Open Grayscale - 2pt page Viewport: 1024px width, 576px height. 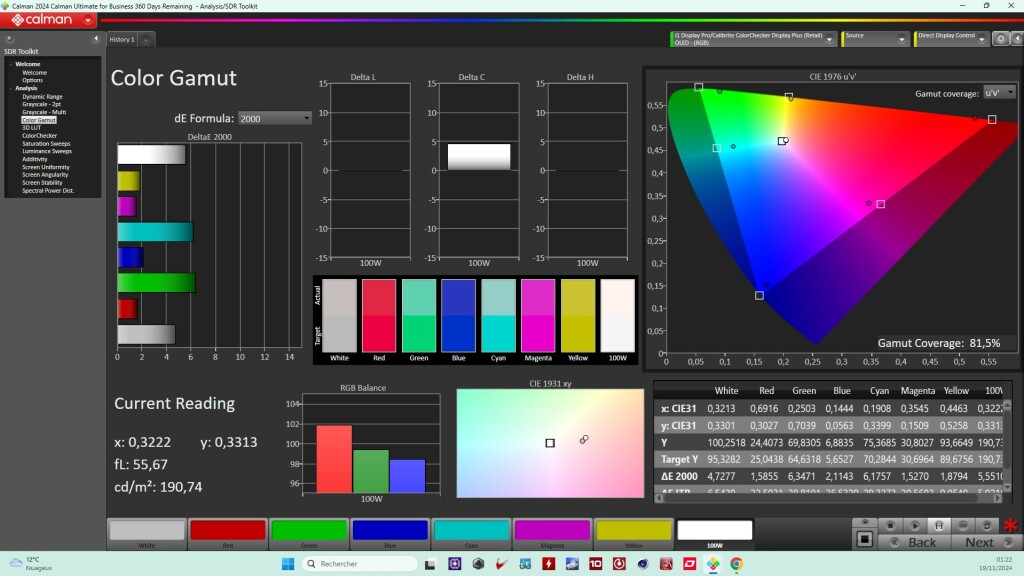pos(41,104)
